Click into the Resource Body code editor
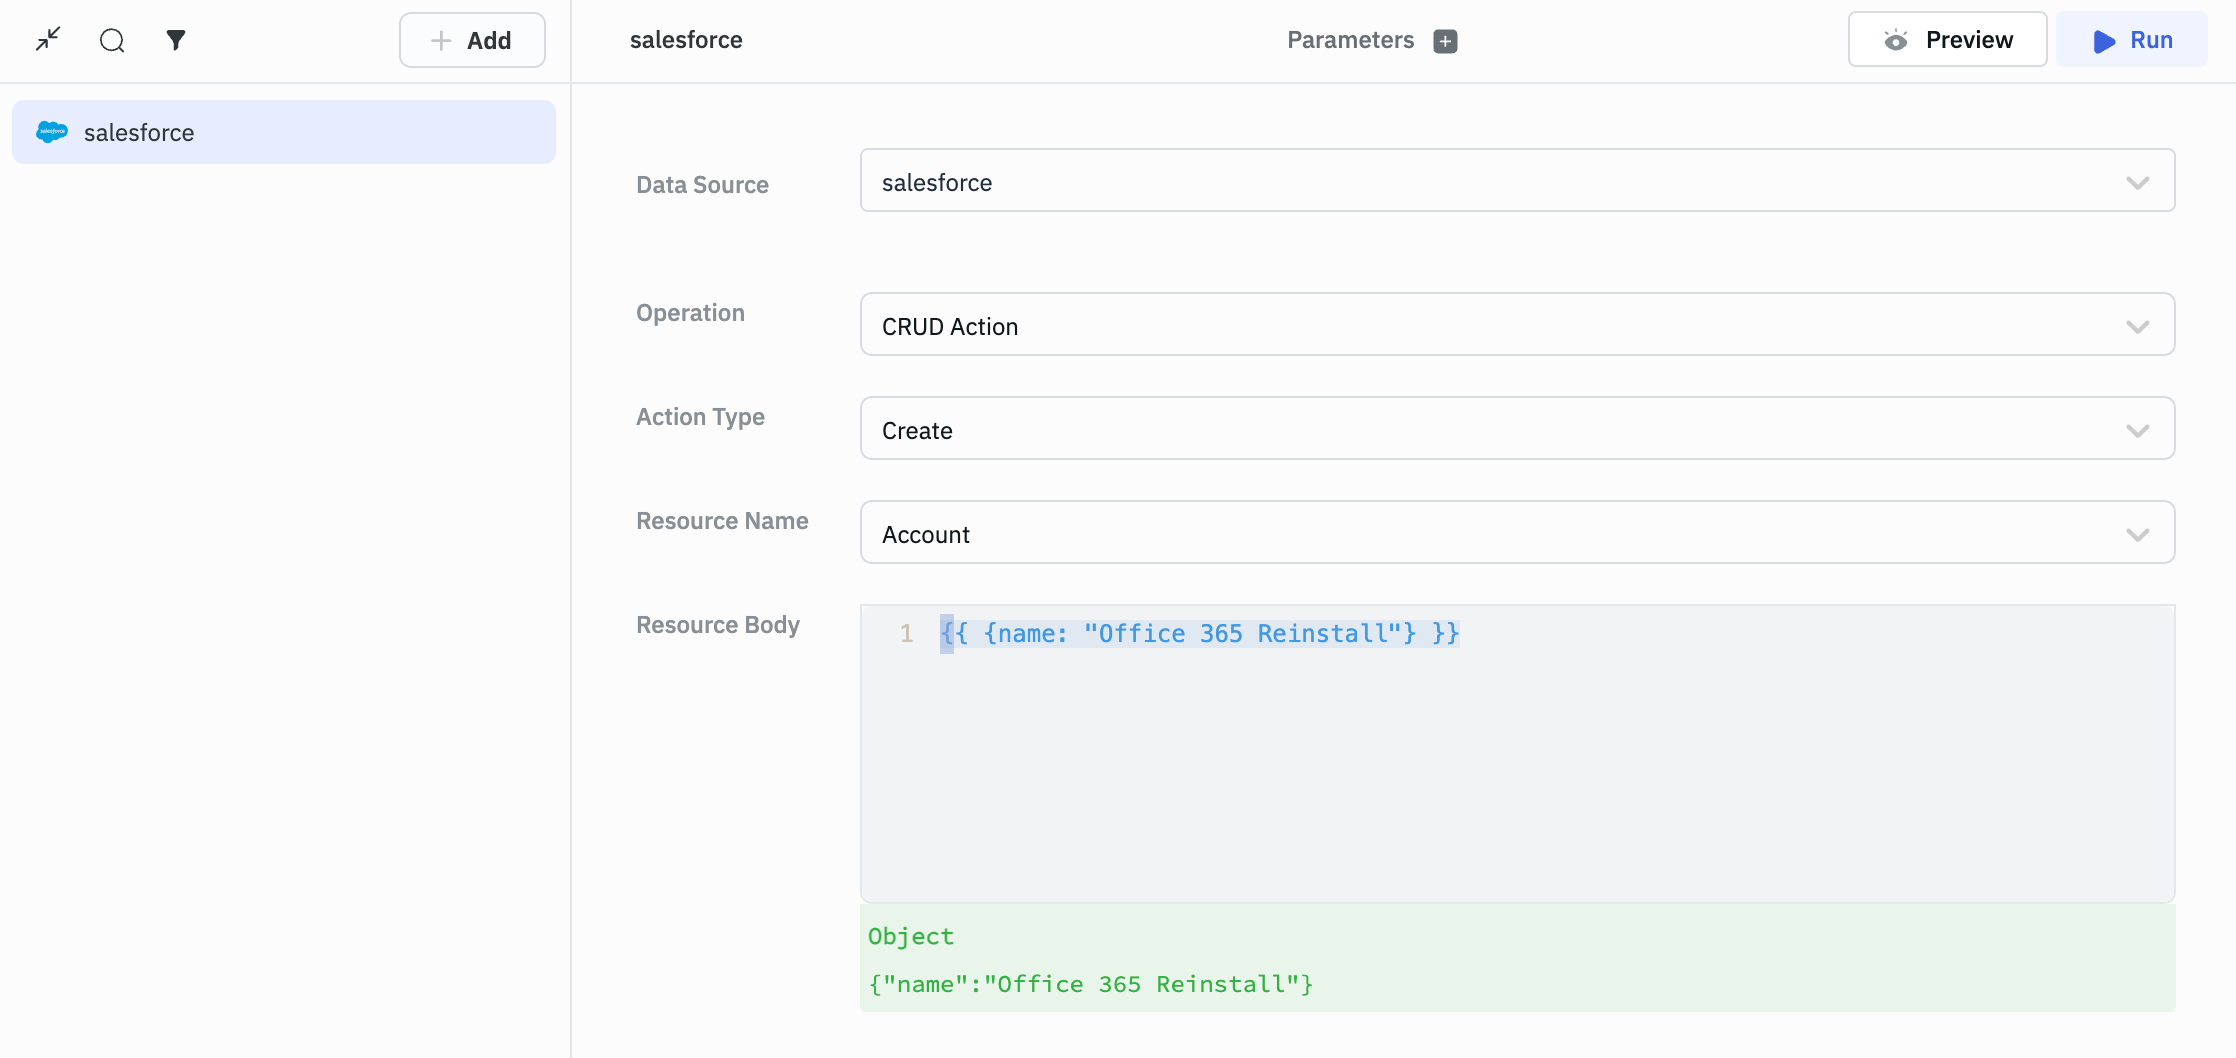 [1517, 754]
